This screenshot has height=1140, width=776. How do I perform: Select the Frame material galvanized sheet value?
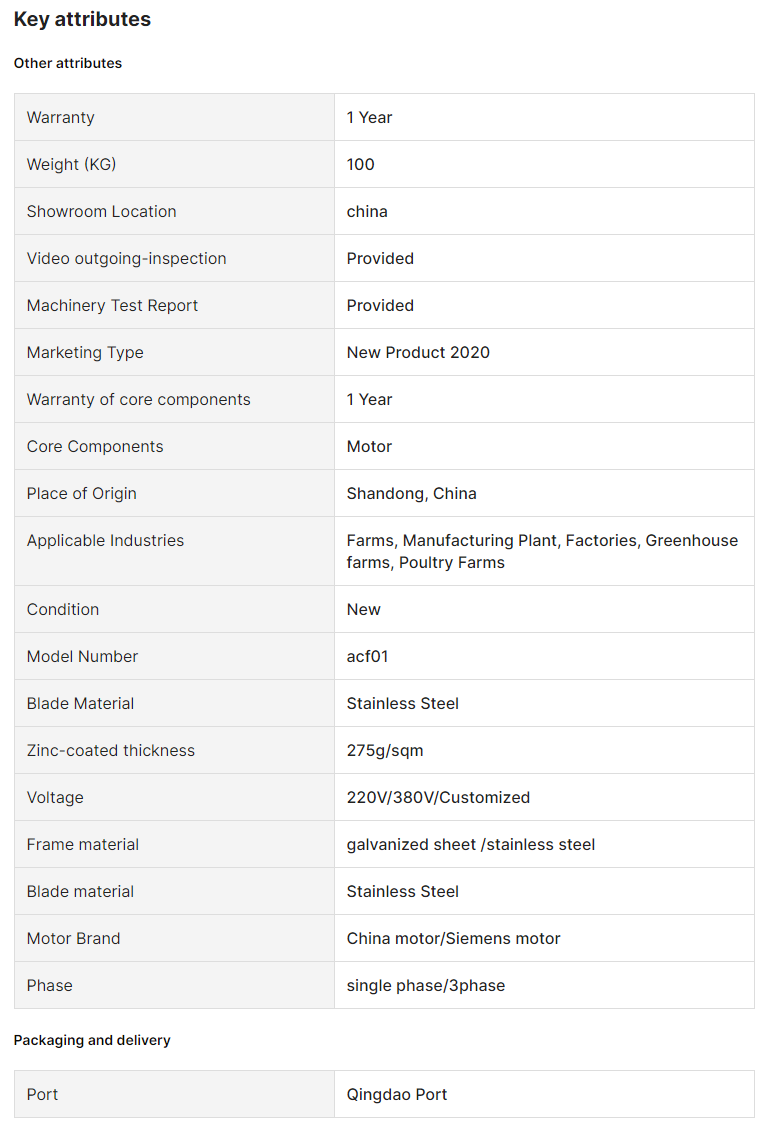coord(471,845)
